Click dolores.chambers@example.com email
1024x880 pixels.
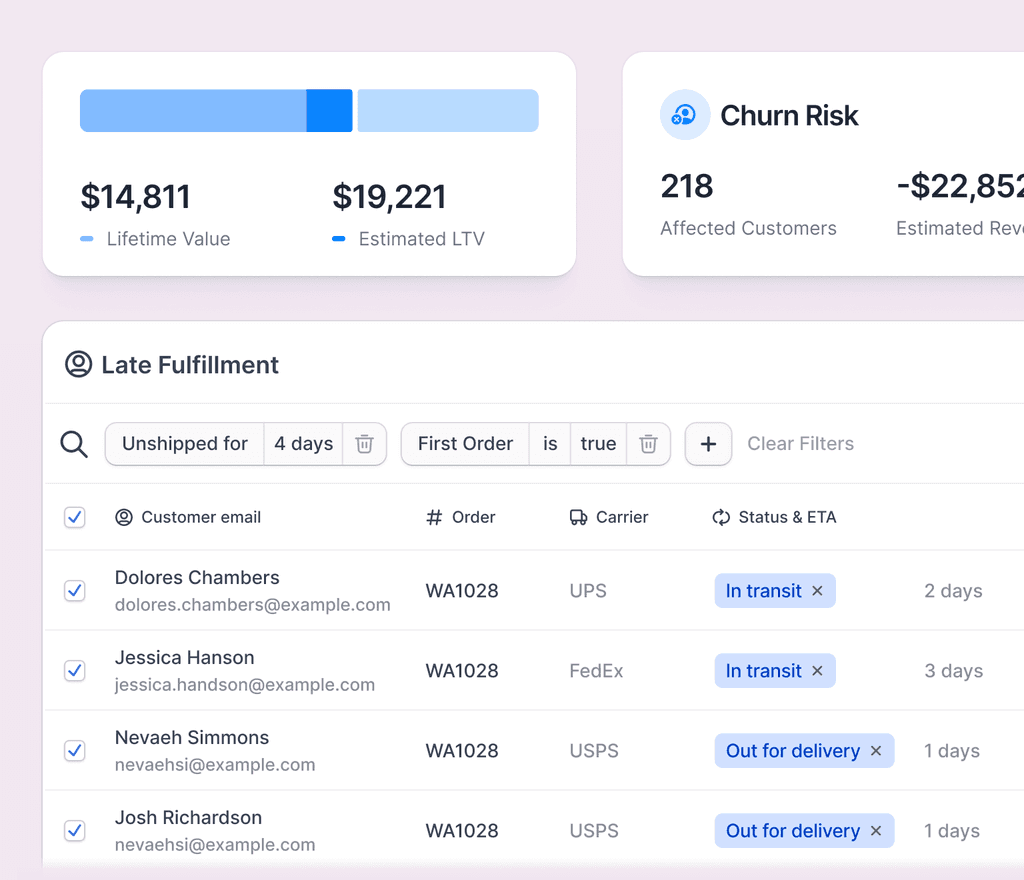(253, 605)
